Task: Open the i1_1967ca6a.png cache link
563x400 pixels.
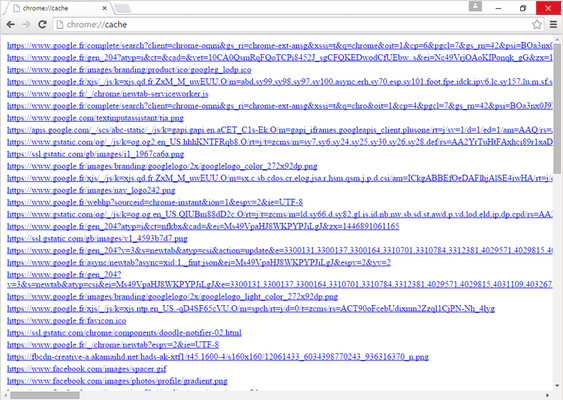Action: (x=95, y=154)
